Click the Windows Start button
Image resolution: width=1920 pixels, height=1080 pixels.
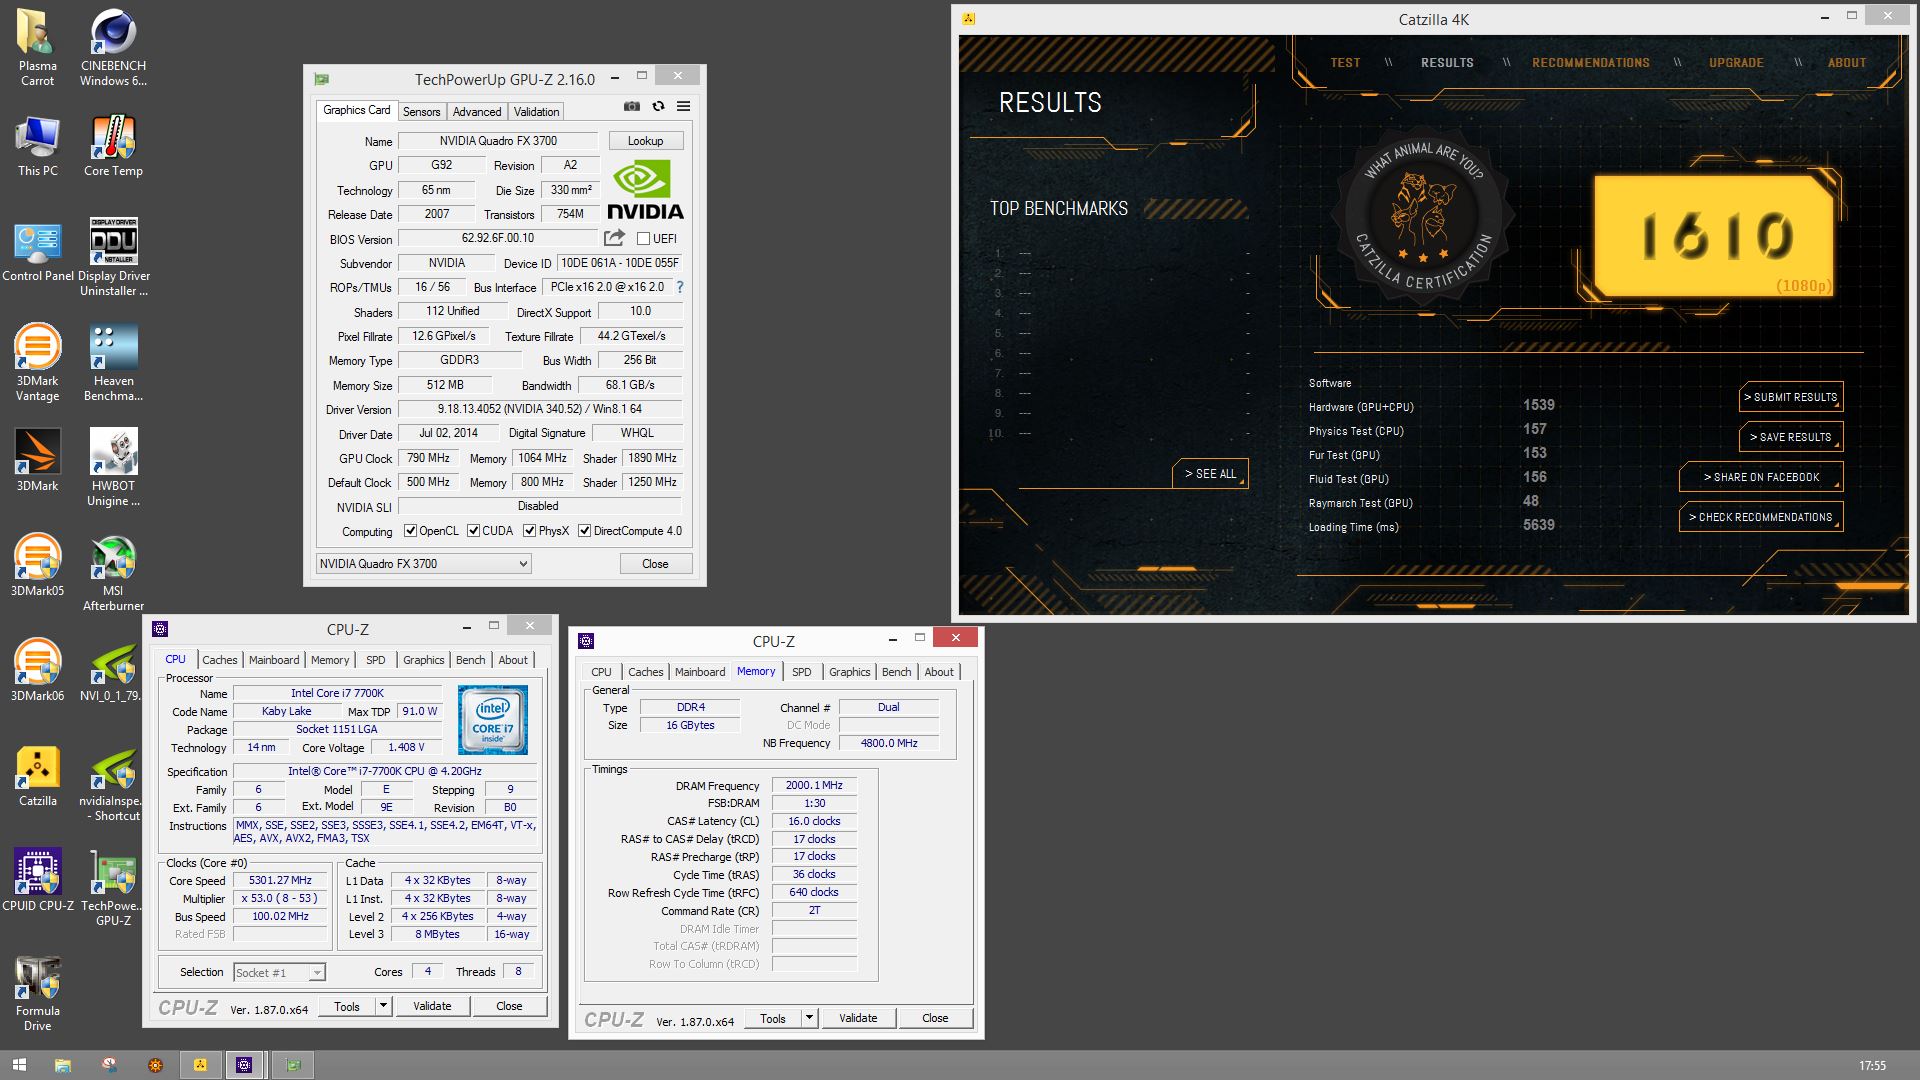(17, 1066)
